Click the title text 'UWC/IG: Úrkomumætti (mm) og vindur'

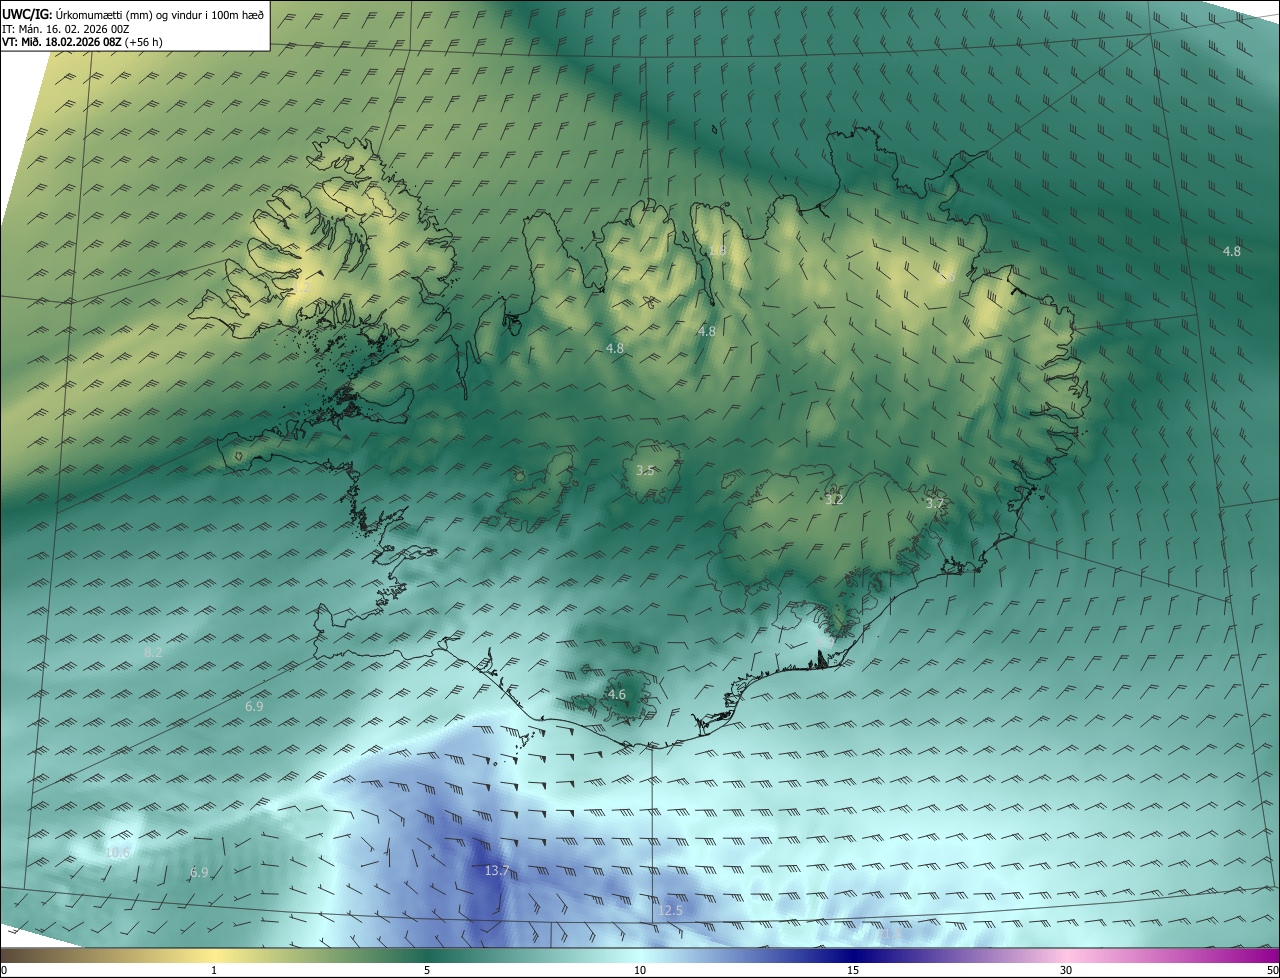point(100,13)
